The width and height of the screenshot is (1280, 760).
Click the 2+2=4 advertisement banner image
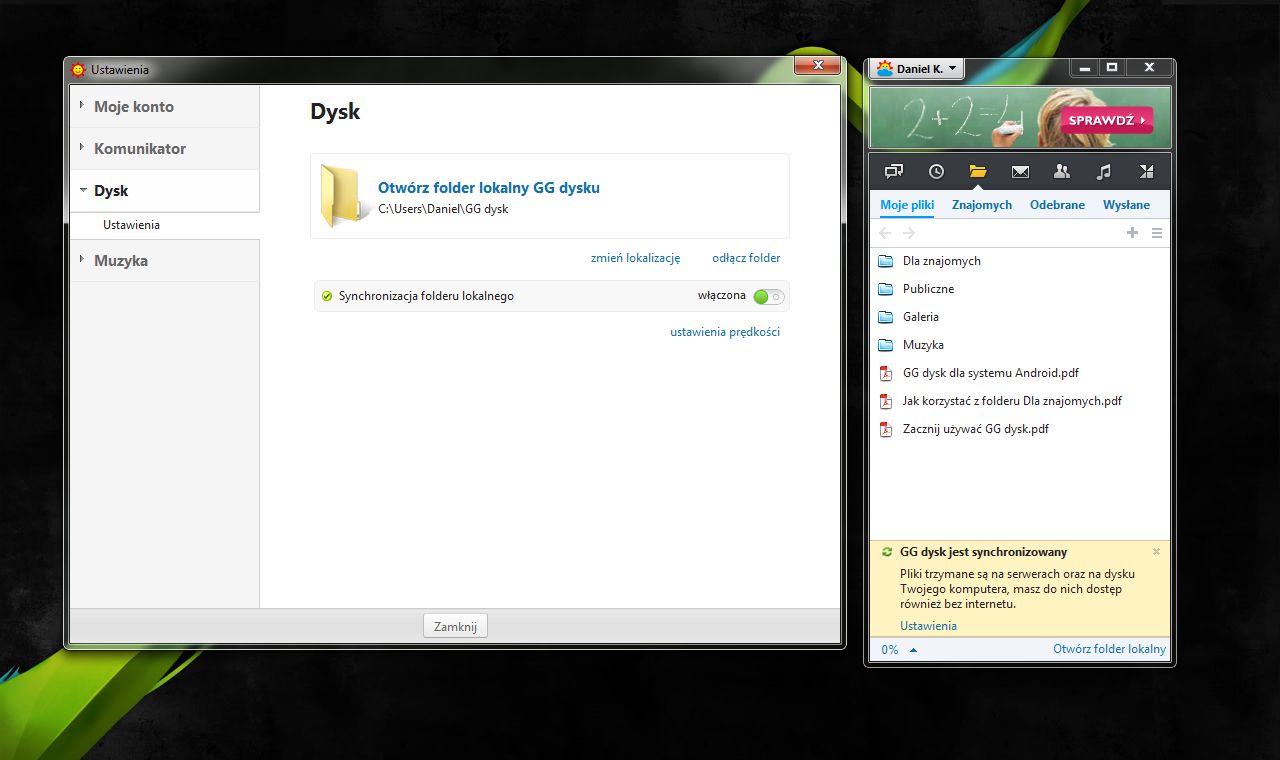[x=1020, y=117]
